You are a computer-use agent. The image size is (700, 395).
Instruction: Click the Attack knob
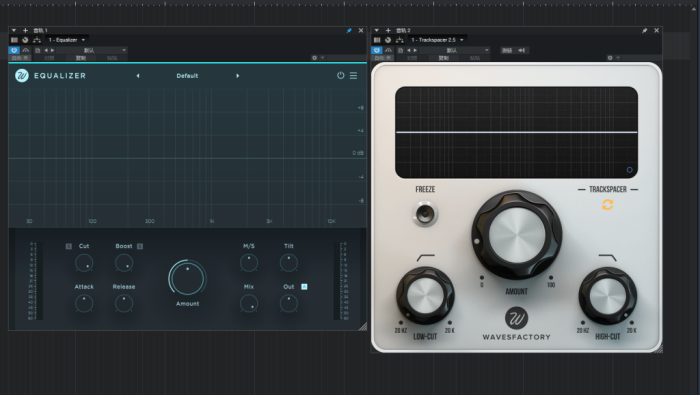click(84, 304)
